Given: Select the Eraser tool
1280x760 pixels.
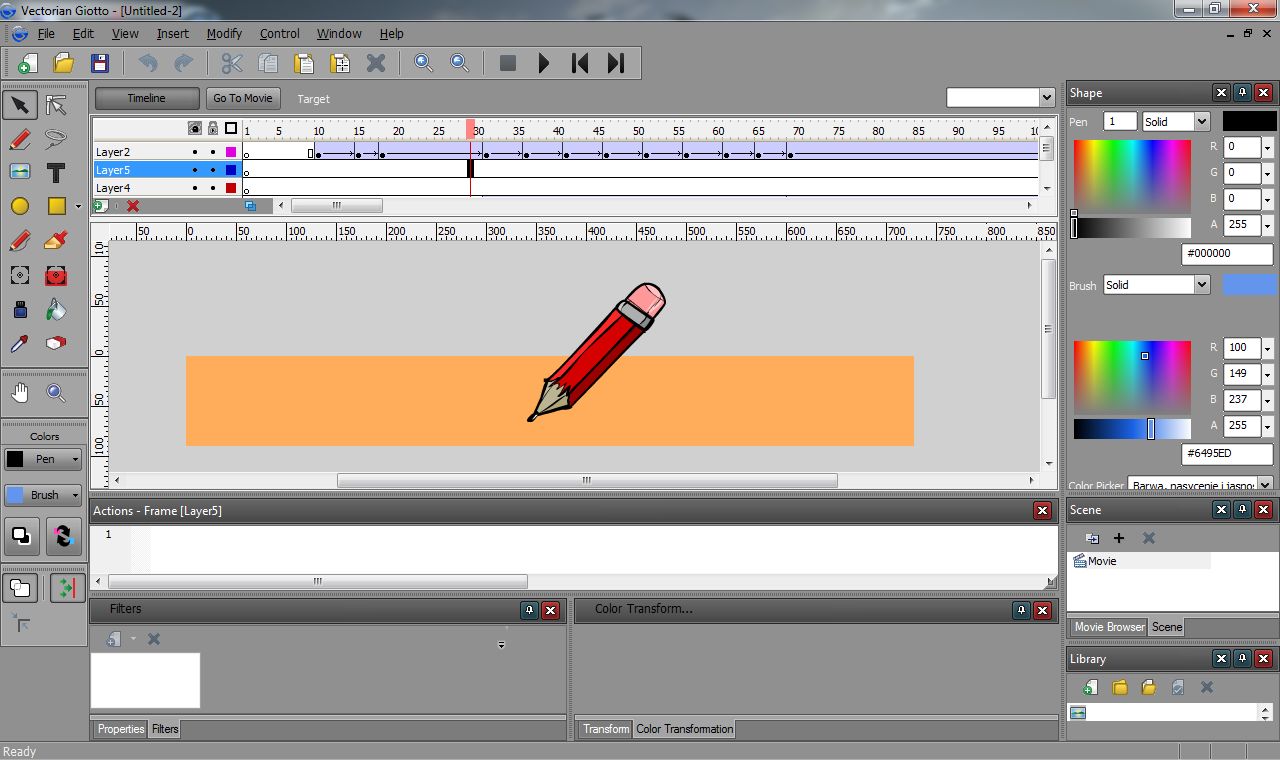Looking at the screenshot, I should pyautogui.click(x=54, y=343).
